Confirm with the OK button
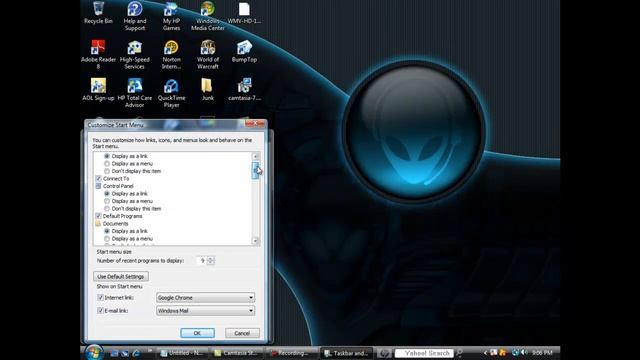 (x=197, y=333)
